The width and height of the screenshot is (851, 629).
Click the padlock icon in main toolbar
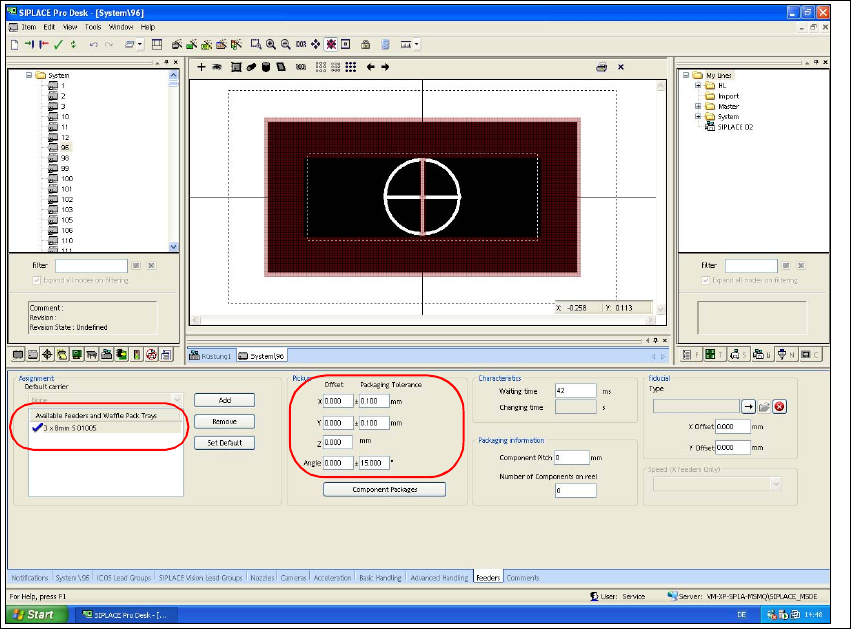366,45
